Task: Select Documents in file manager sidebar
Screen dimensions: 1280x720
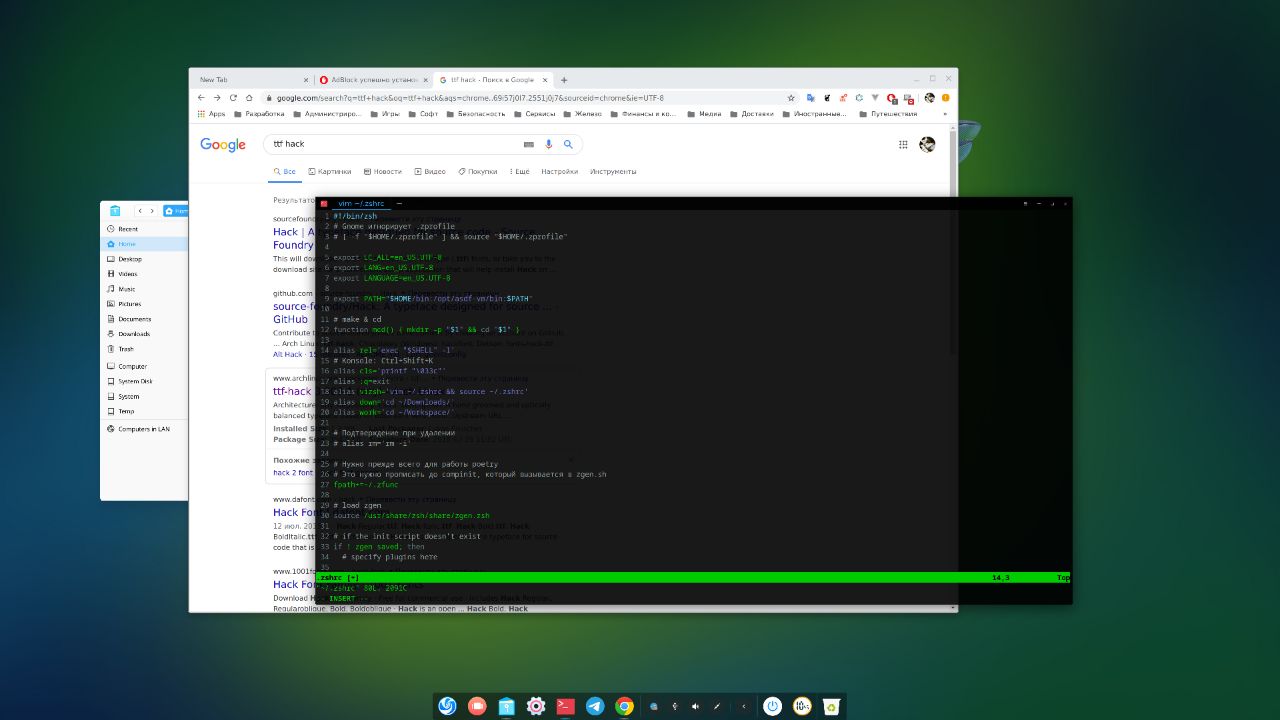Action: point(144,319)
